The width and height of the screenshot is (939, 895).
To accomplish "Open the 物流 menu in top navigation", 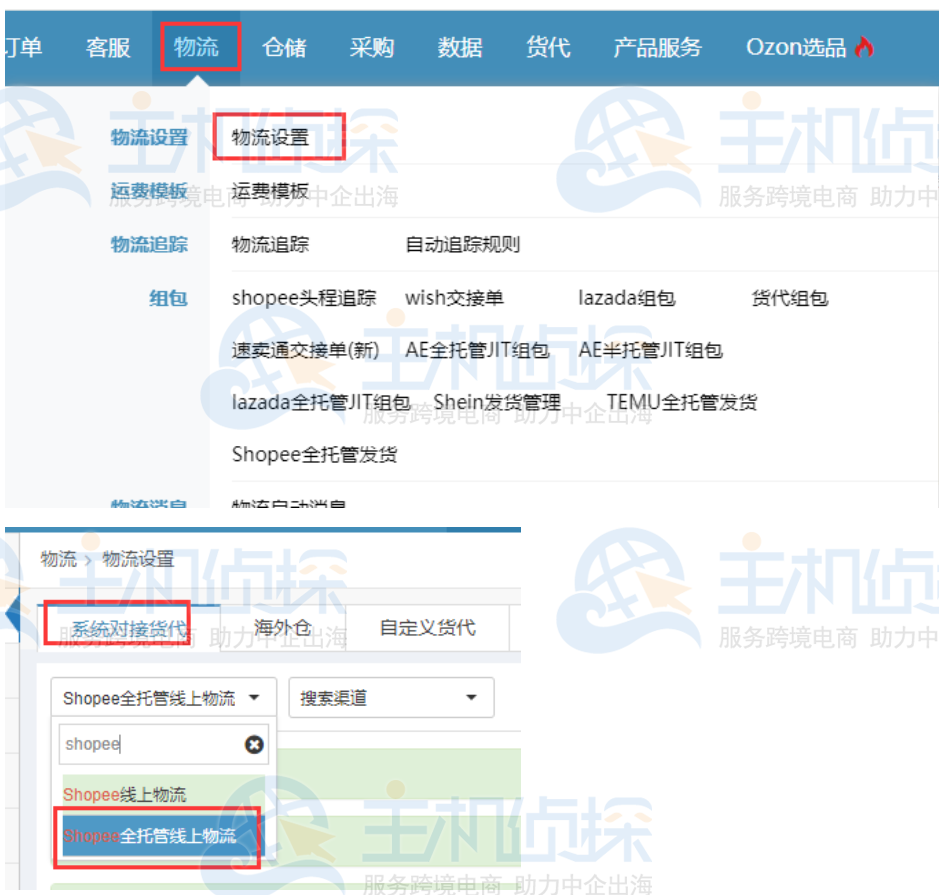I will coord(196,47).
